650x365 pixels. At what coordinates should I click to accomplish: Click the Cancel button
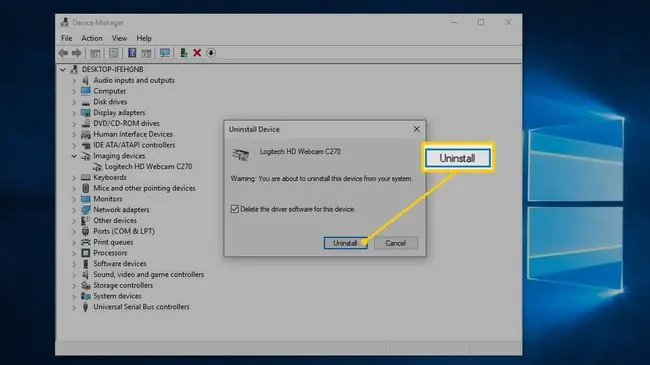[395, 243]
